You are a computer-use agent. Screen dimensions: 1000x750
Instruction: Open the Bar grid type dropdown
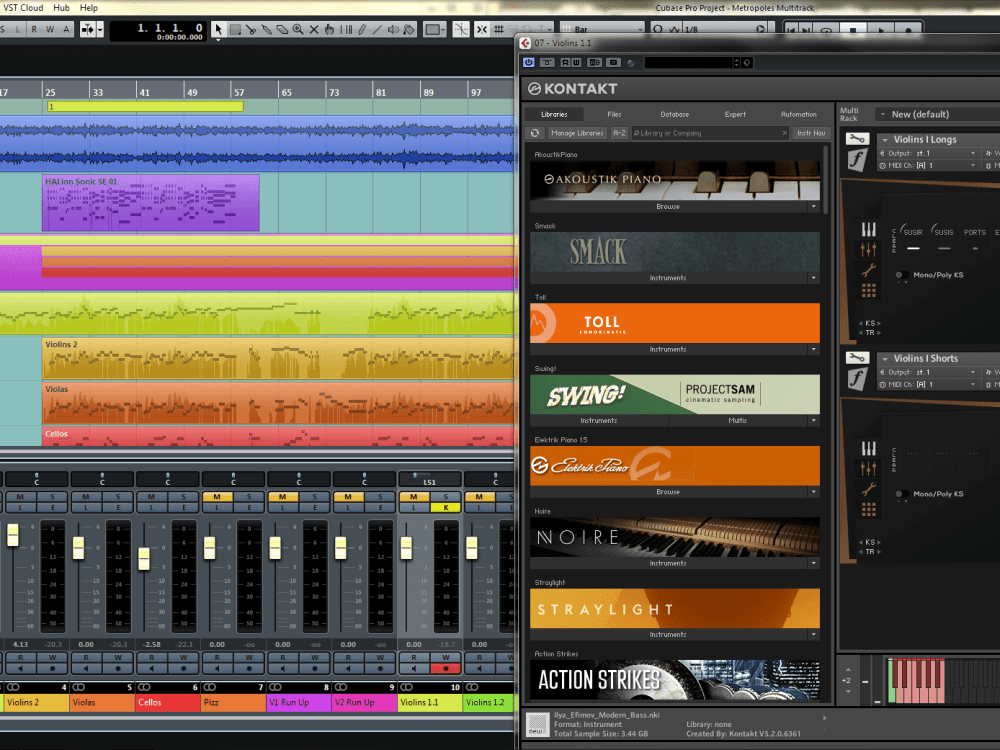point(603,29)
